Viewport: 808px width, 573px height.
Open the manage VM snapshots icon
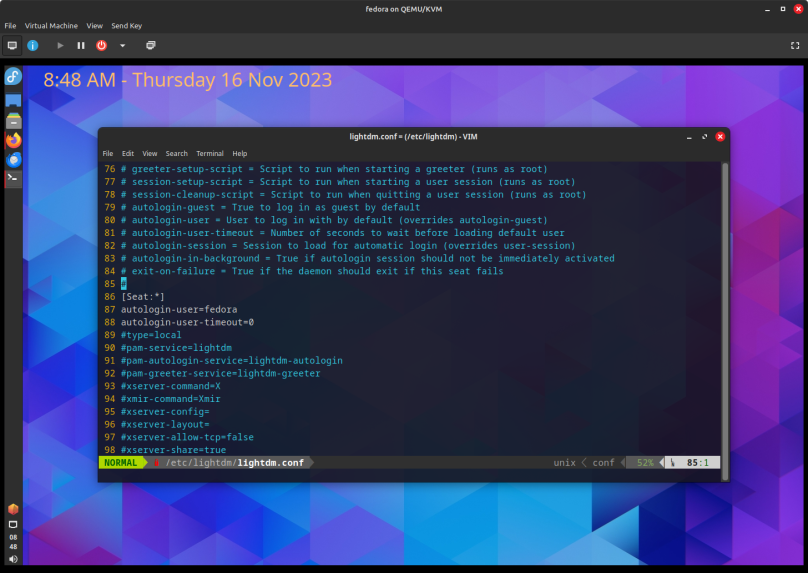click(x=150, y=45)
